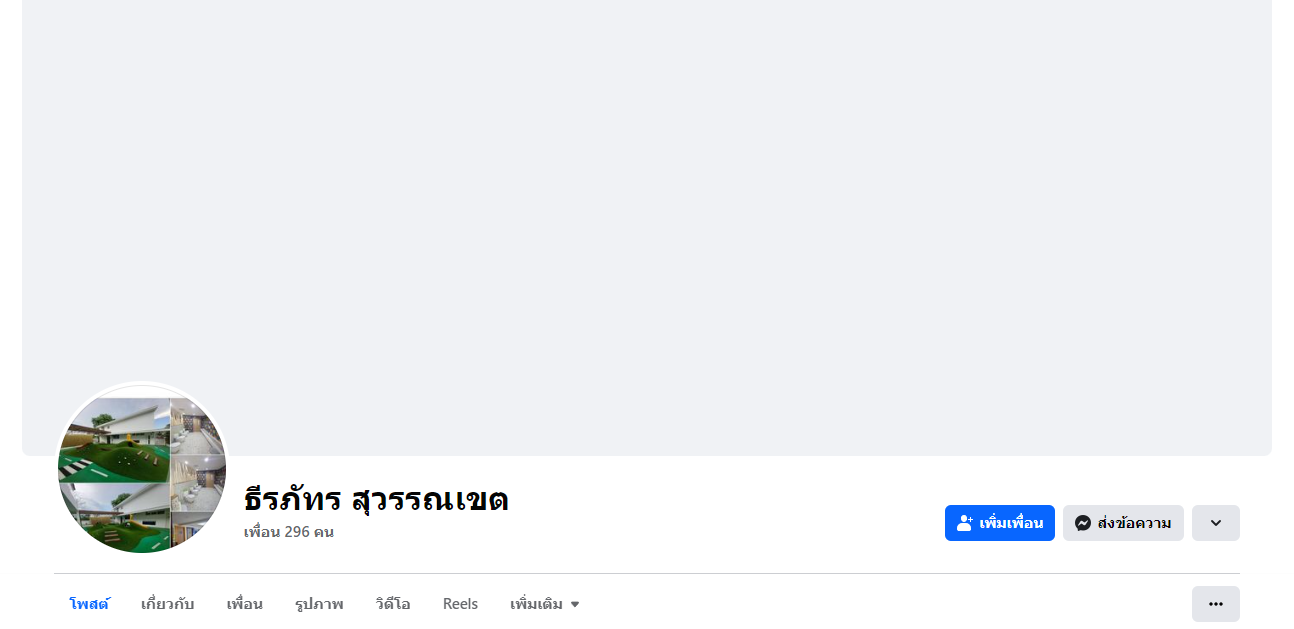This screenshot has width=1294, height=629.
Task: Click the add-friend person icon
Action: pos(965,523)
